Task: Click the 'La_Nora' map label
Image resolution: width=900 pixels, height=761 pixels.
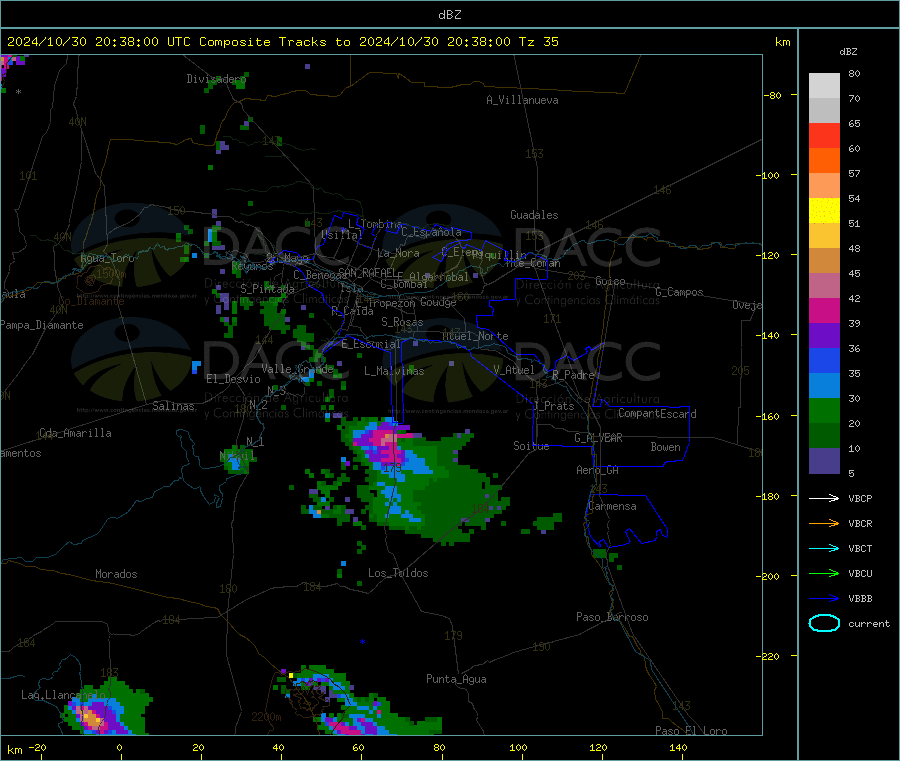Action: click(398, 253)
